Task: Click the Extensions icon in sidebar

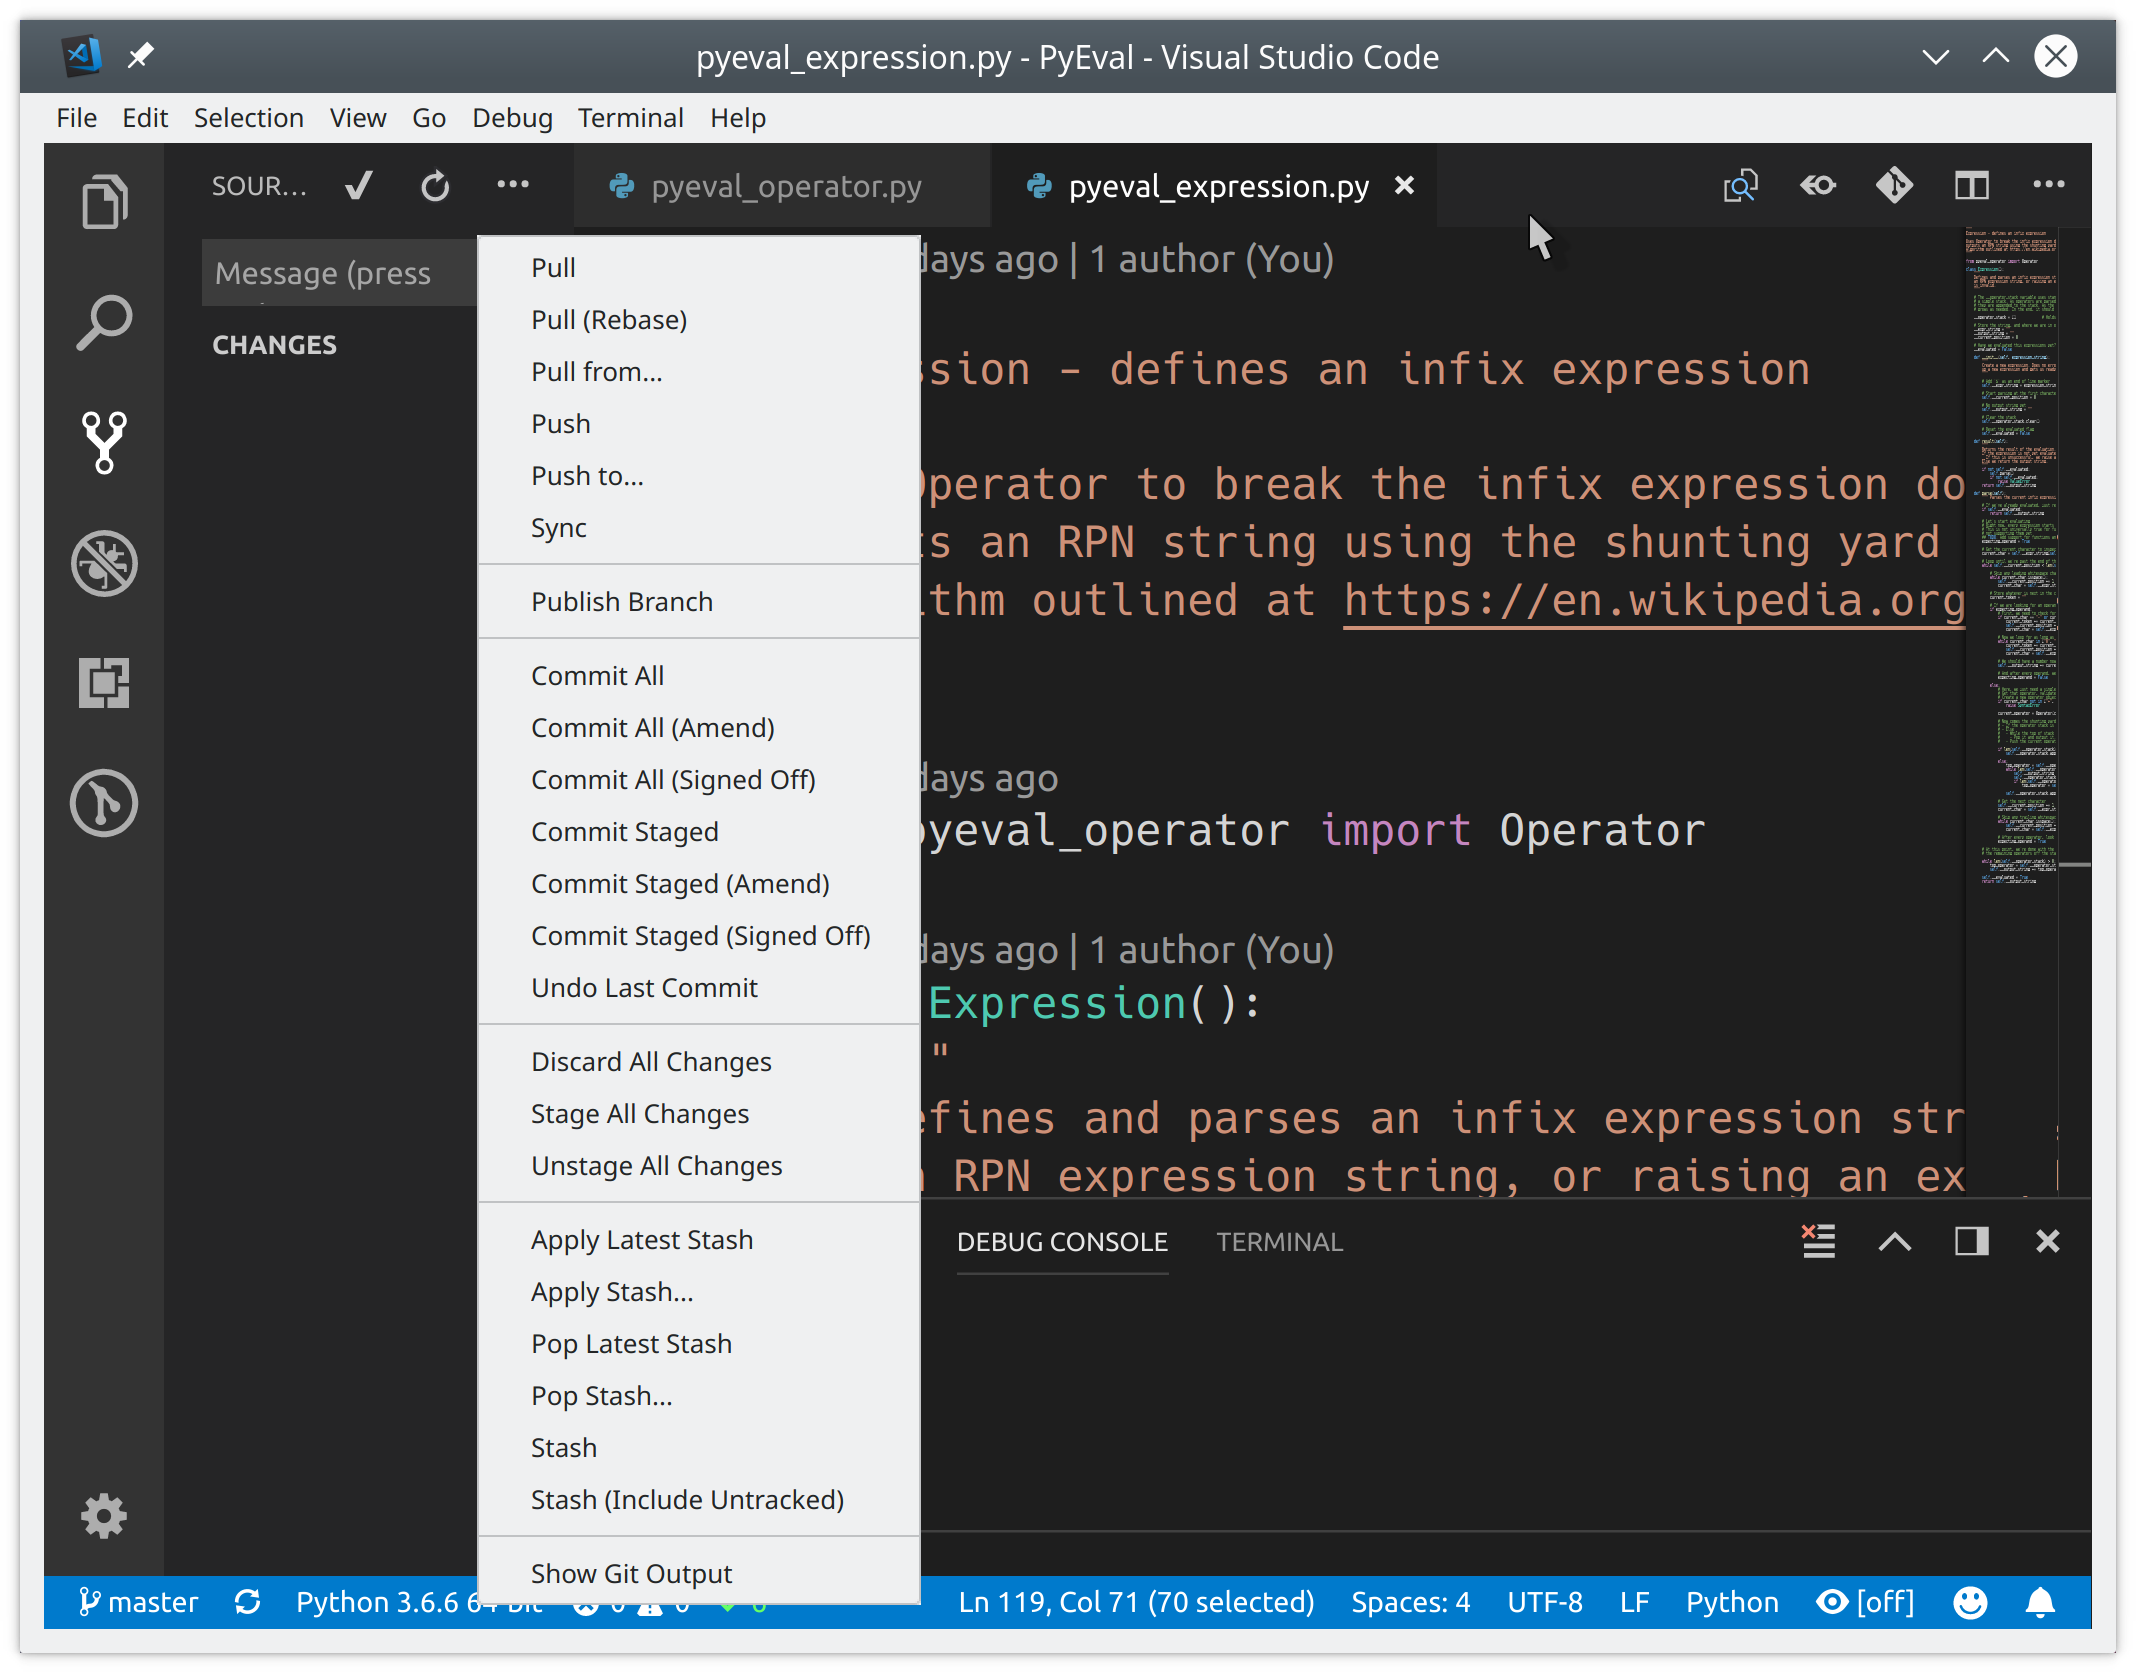Action: [106, 680]
